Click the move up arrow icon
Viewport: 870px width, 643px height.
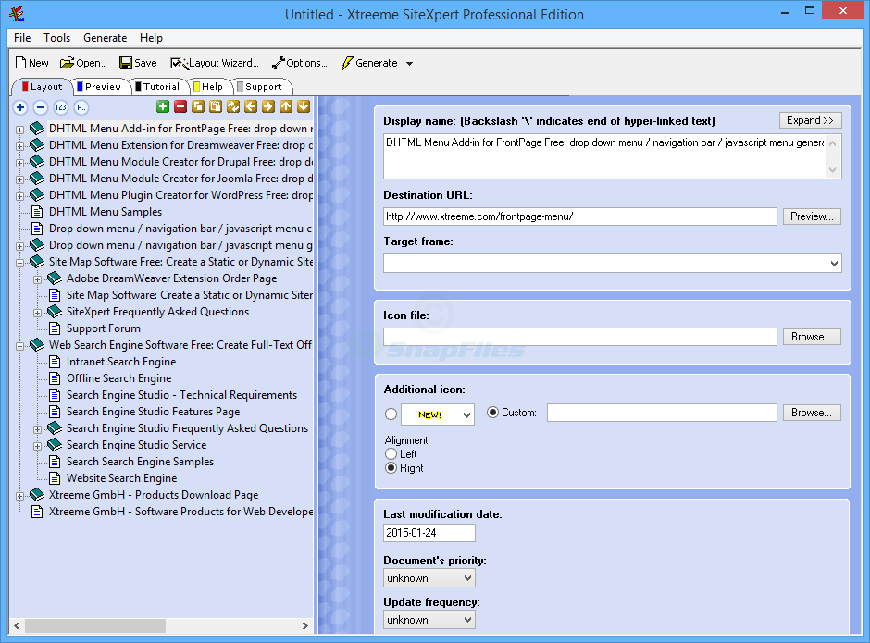[285, 107]
